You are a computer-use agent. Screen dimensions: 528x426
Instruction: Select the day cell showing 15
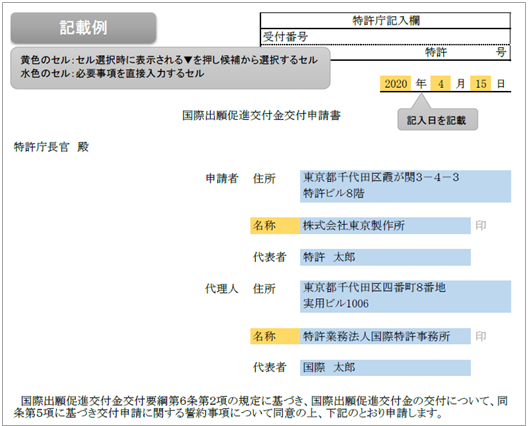coord(481,84)
